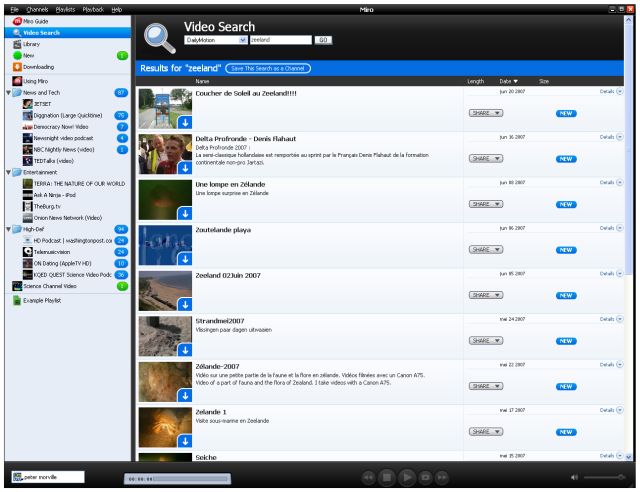The image size is (640, 492).
Task: Click NEW badge for Zeeland 02Juin 2007
Action: click(566, 296)
